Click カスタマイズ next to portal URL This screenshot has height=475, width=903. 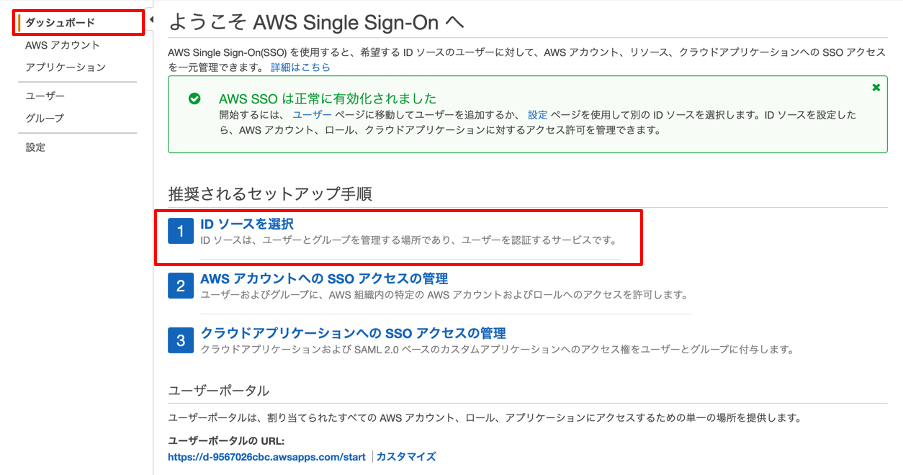click(x=406, y=457)
